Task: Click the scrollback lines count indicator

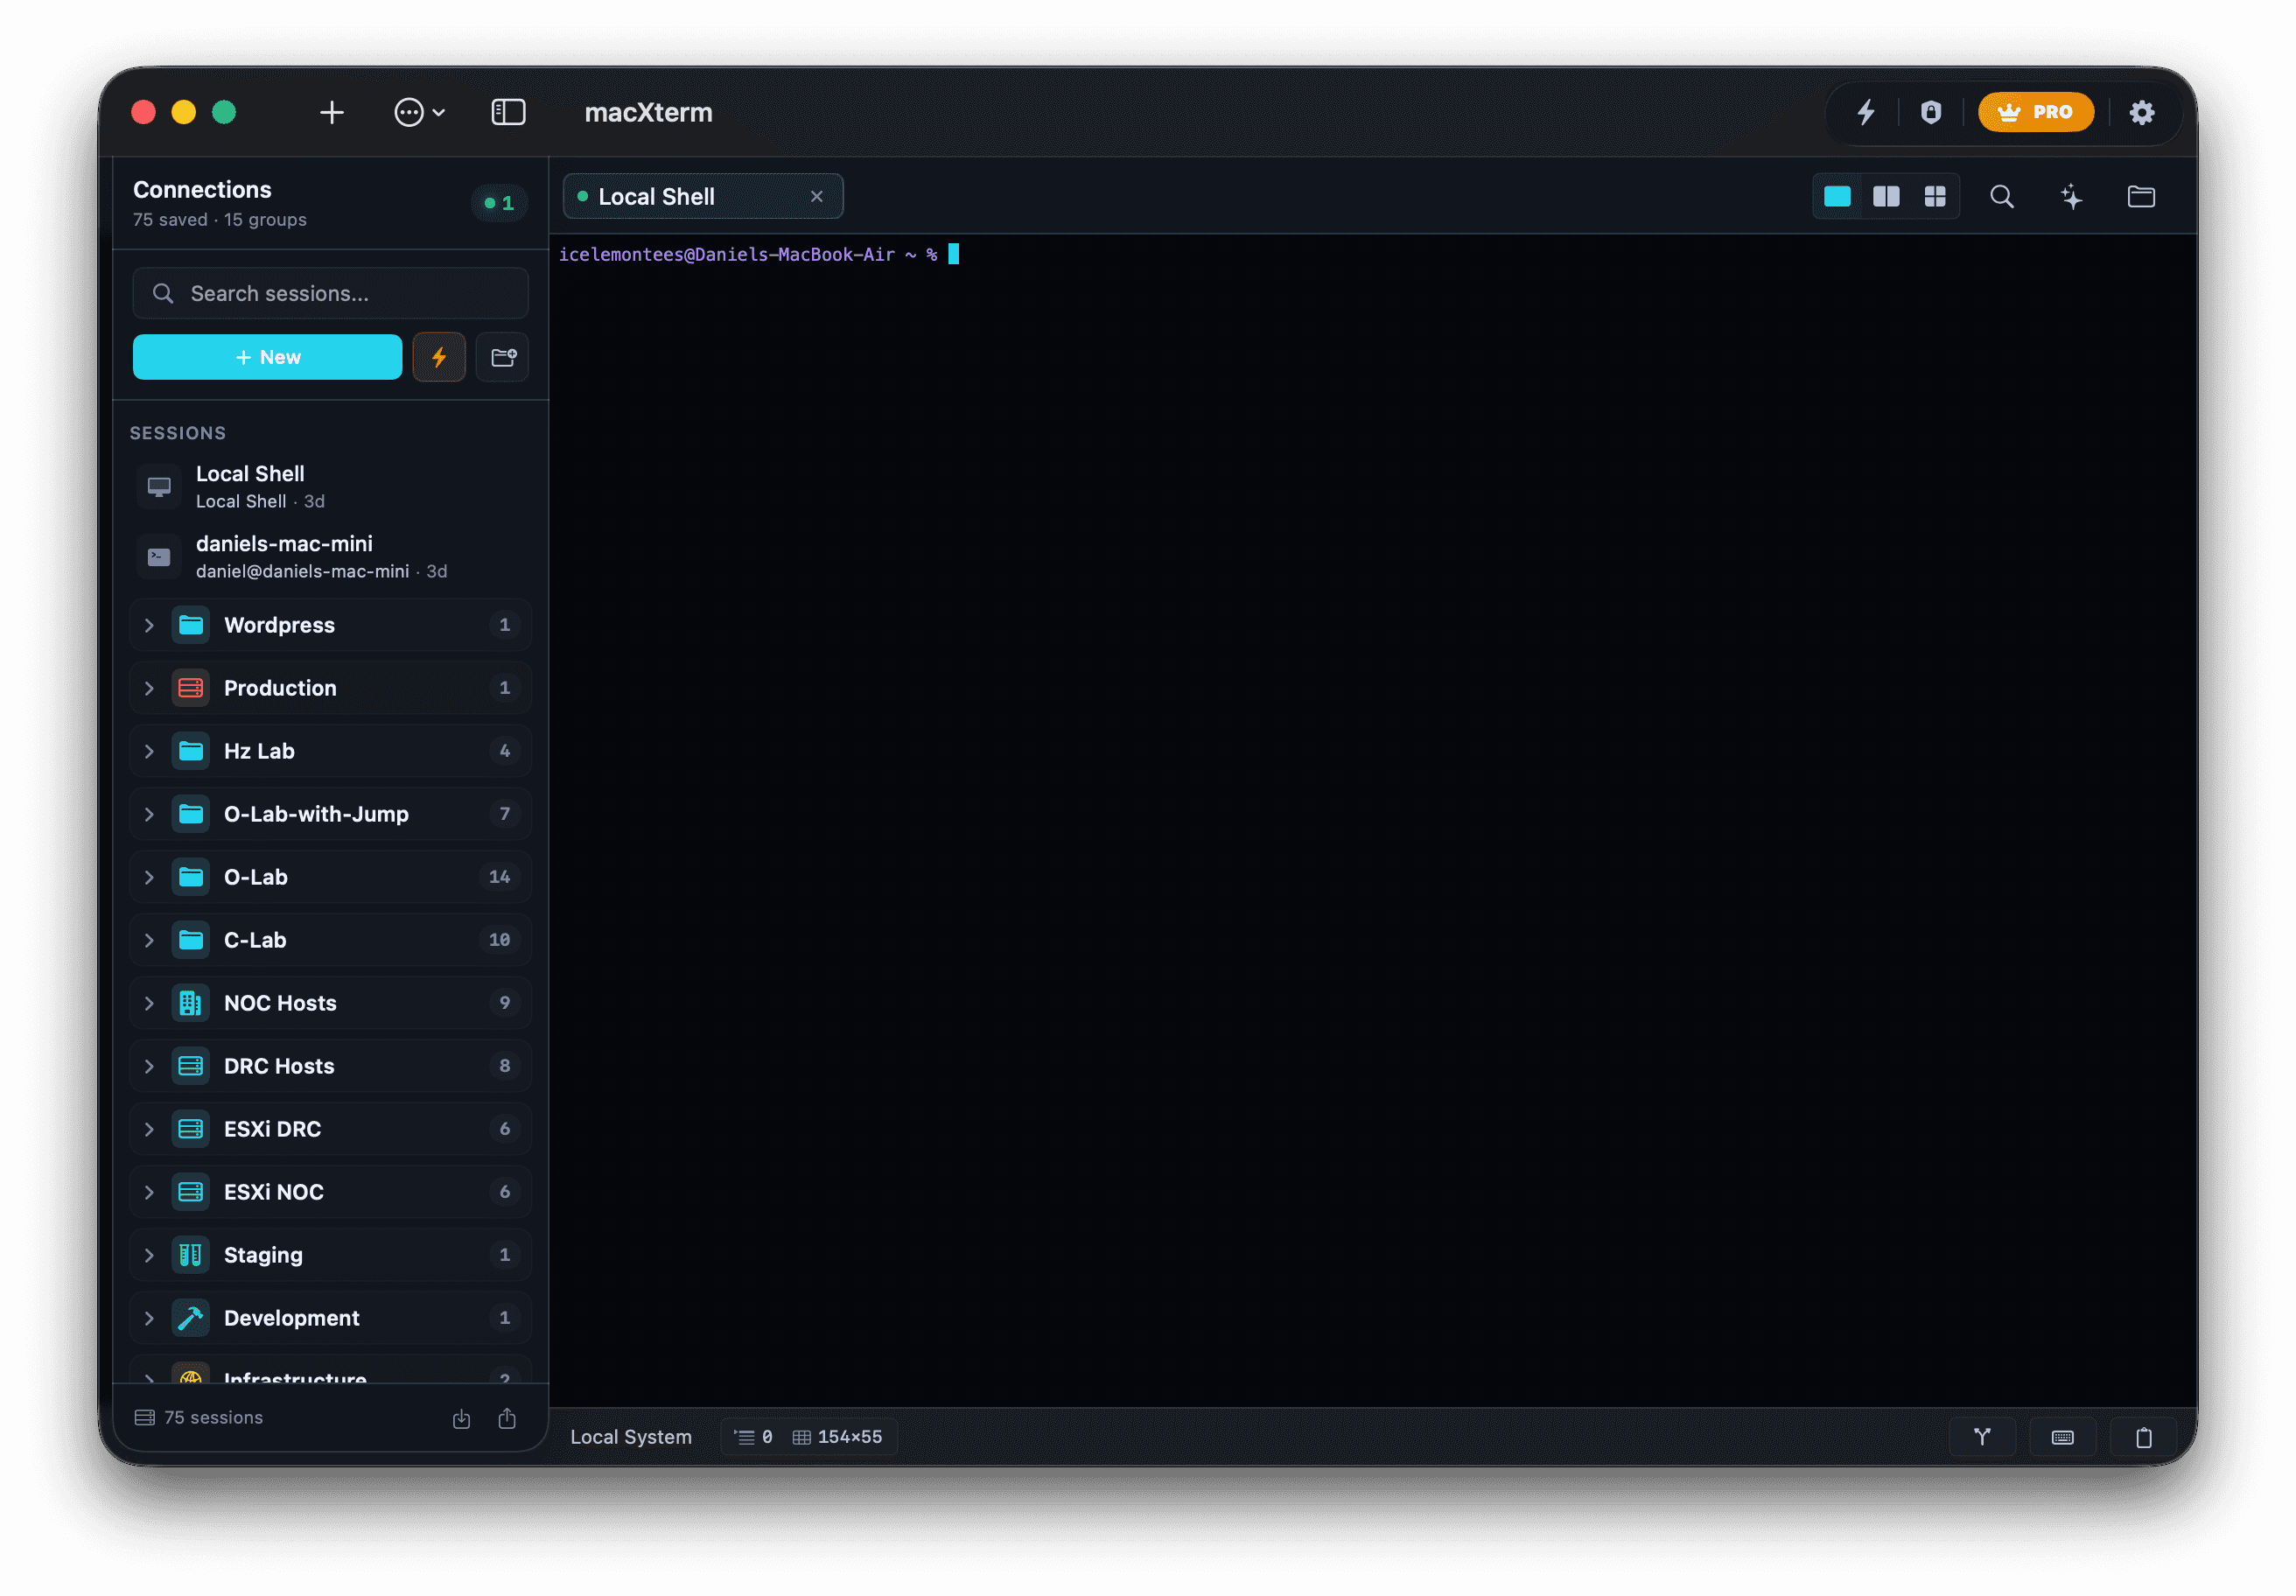Action: click(754, 1438)
